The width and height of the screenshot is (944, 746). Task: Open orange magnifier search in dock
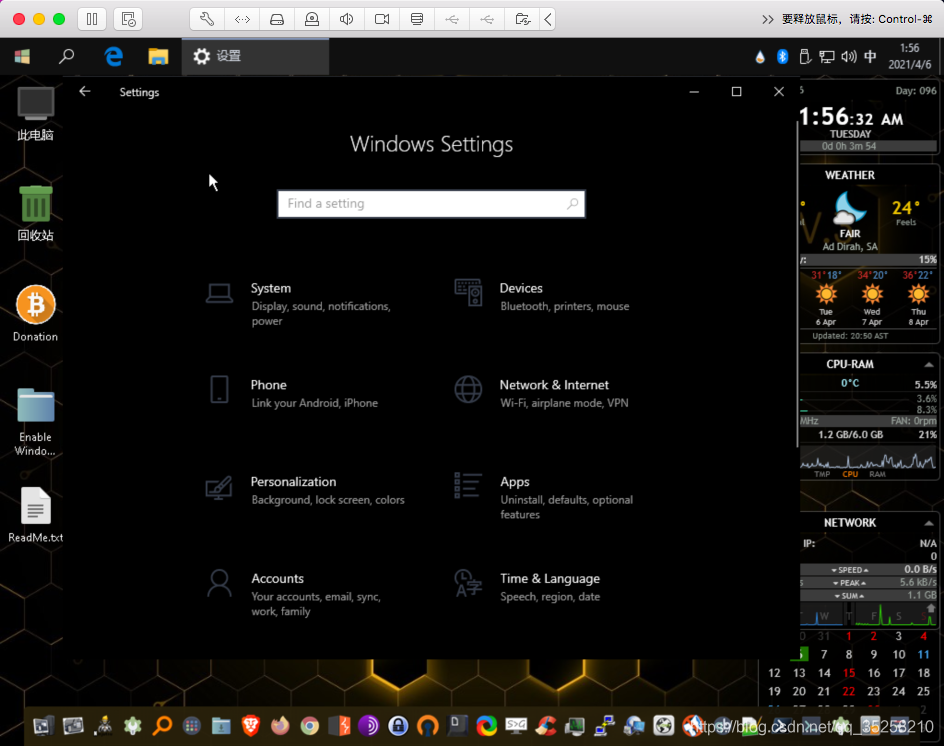point(162,726)
